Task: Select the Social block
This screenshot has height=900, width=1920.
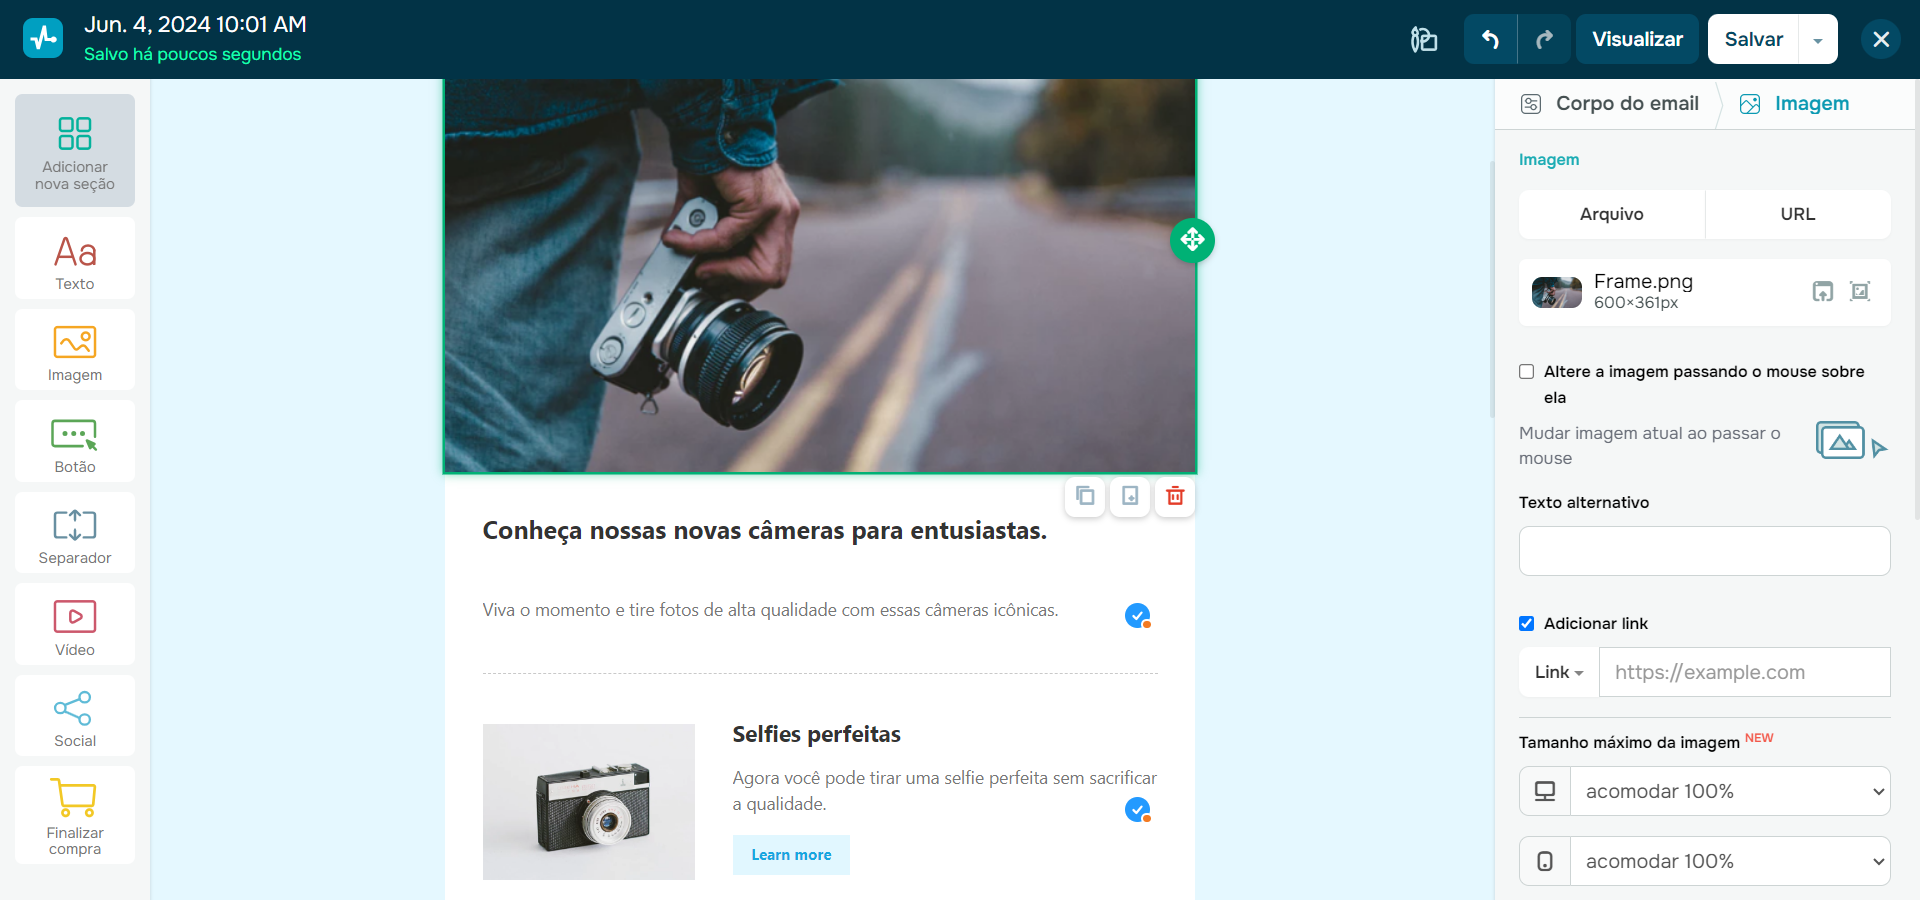Action: (x=75, y=716)
